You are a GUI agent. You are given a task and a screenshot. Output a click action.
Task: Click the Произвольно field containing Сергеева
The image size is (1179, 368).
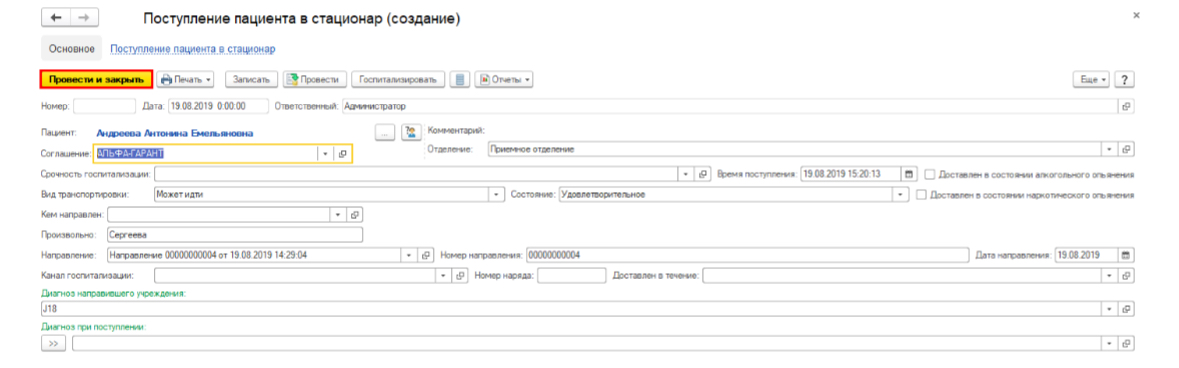click(x=235, y=235)
